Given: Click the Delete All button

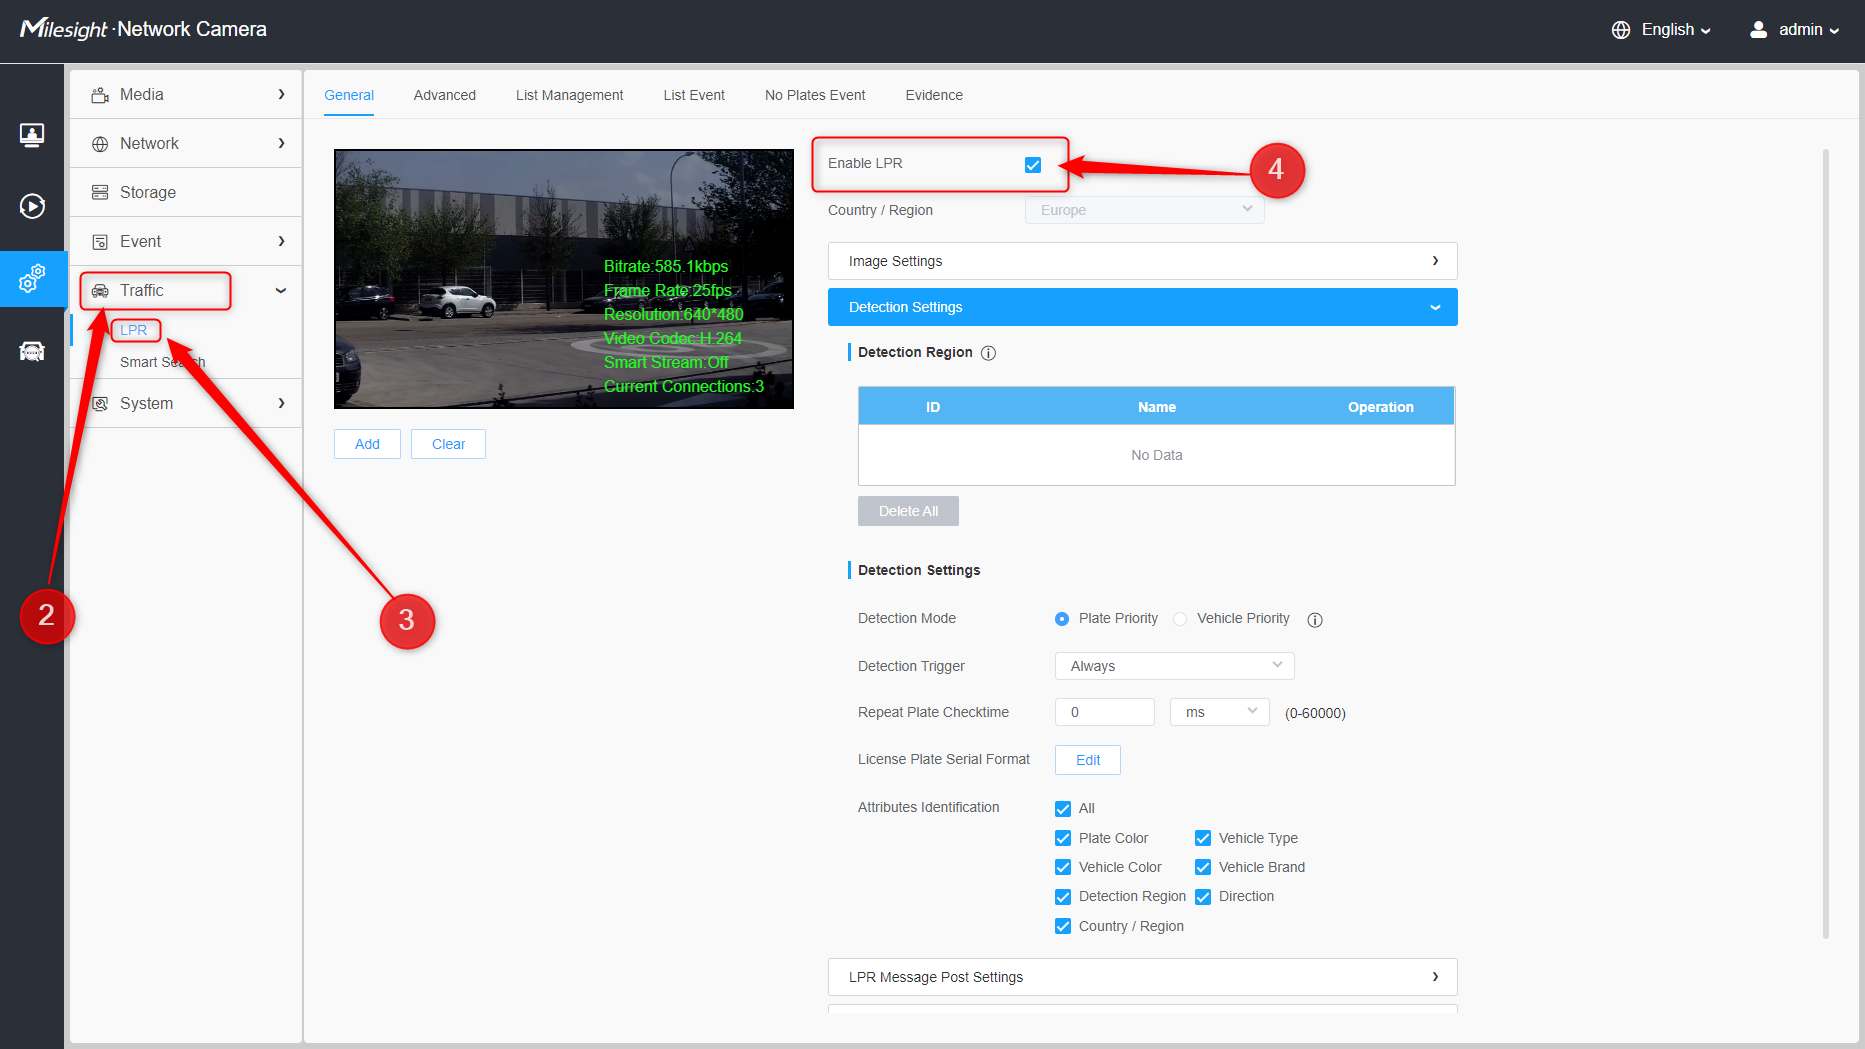Looking at the screenshot, I should click(908, 511).
